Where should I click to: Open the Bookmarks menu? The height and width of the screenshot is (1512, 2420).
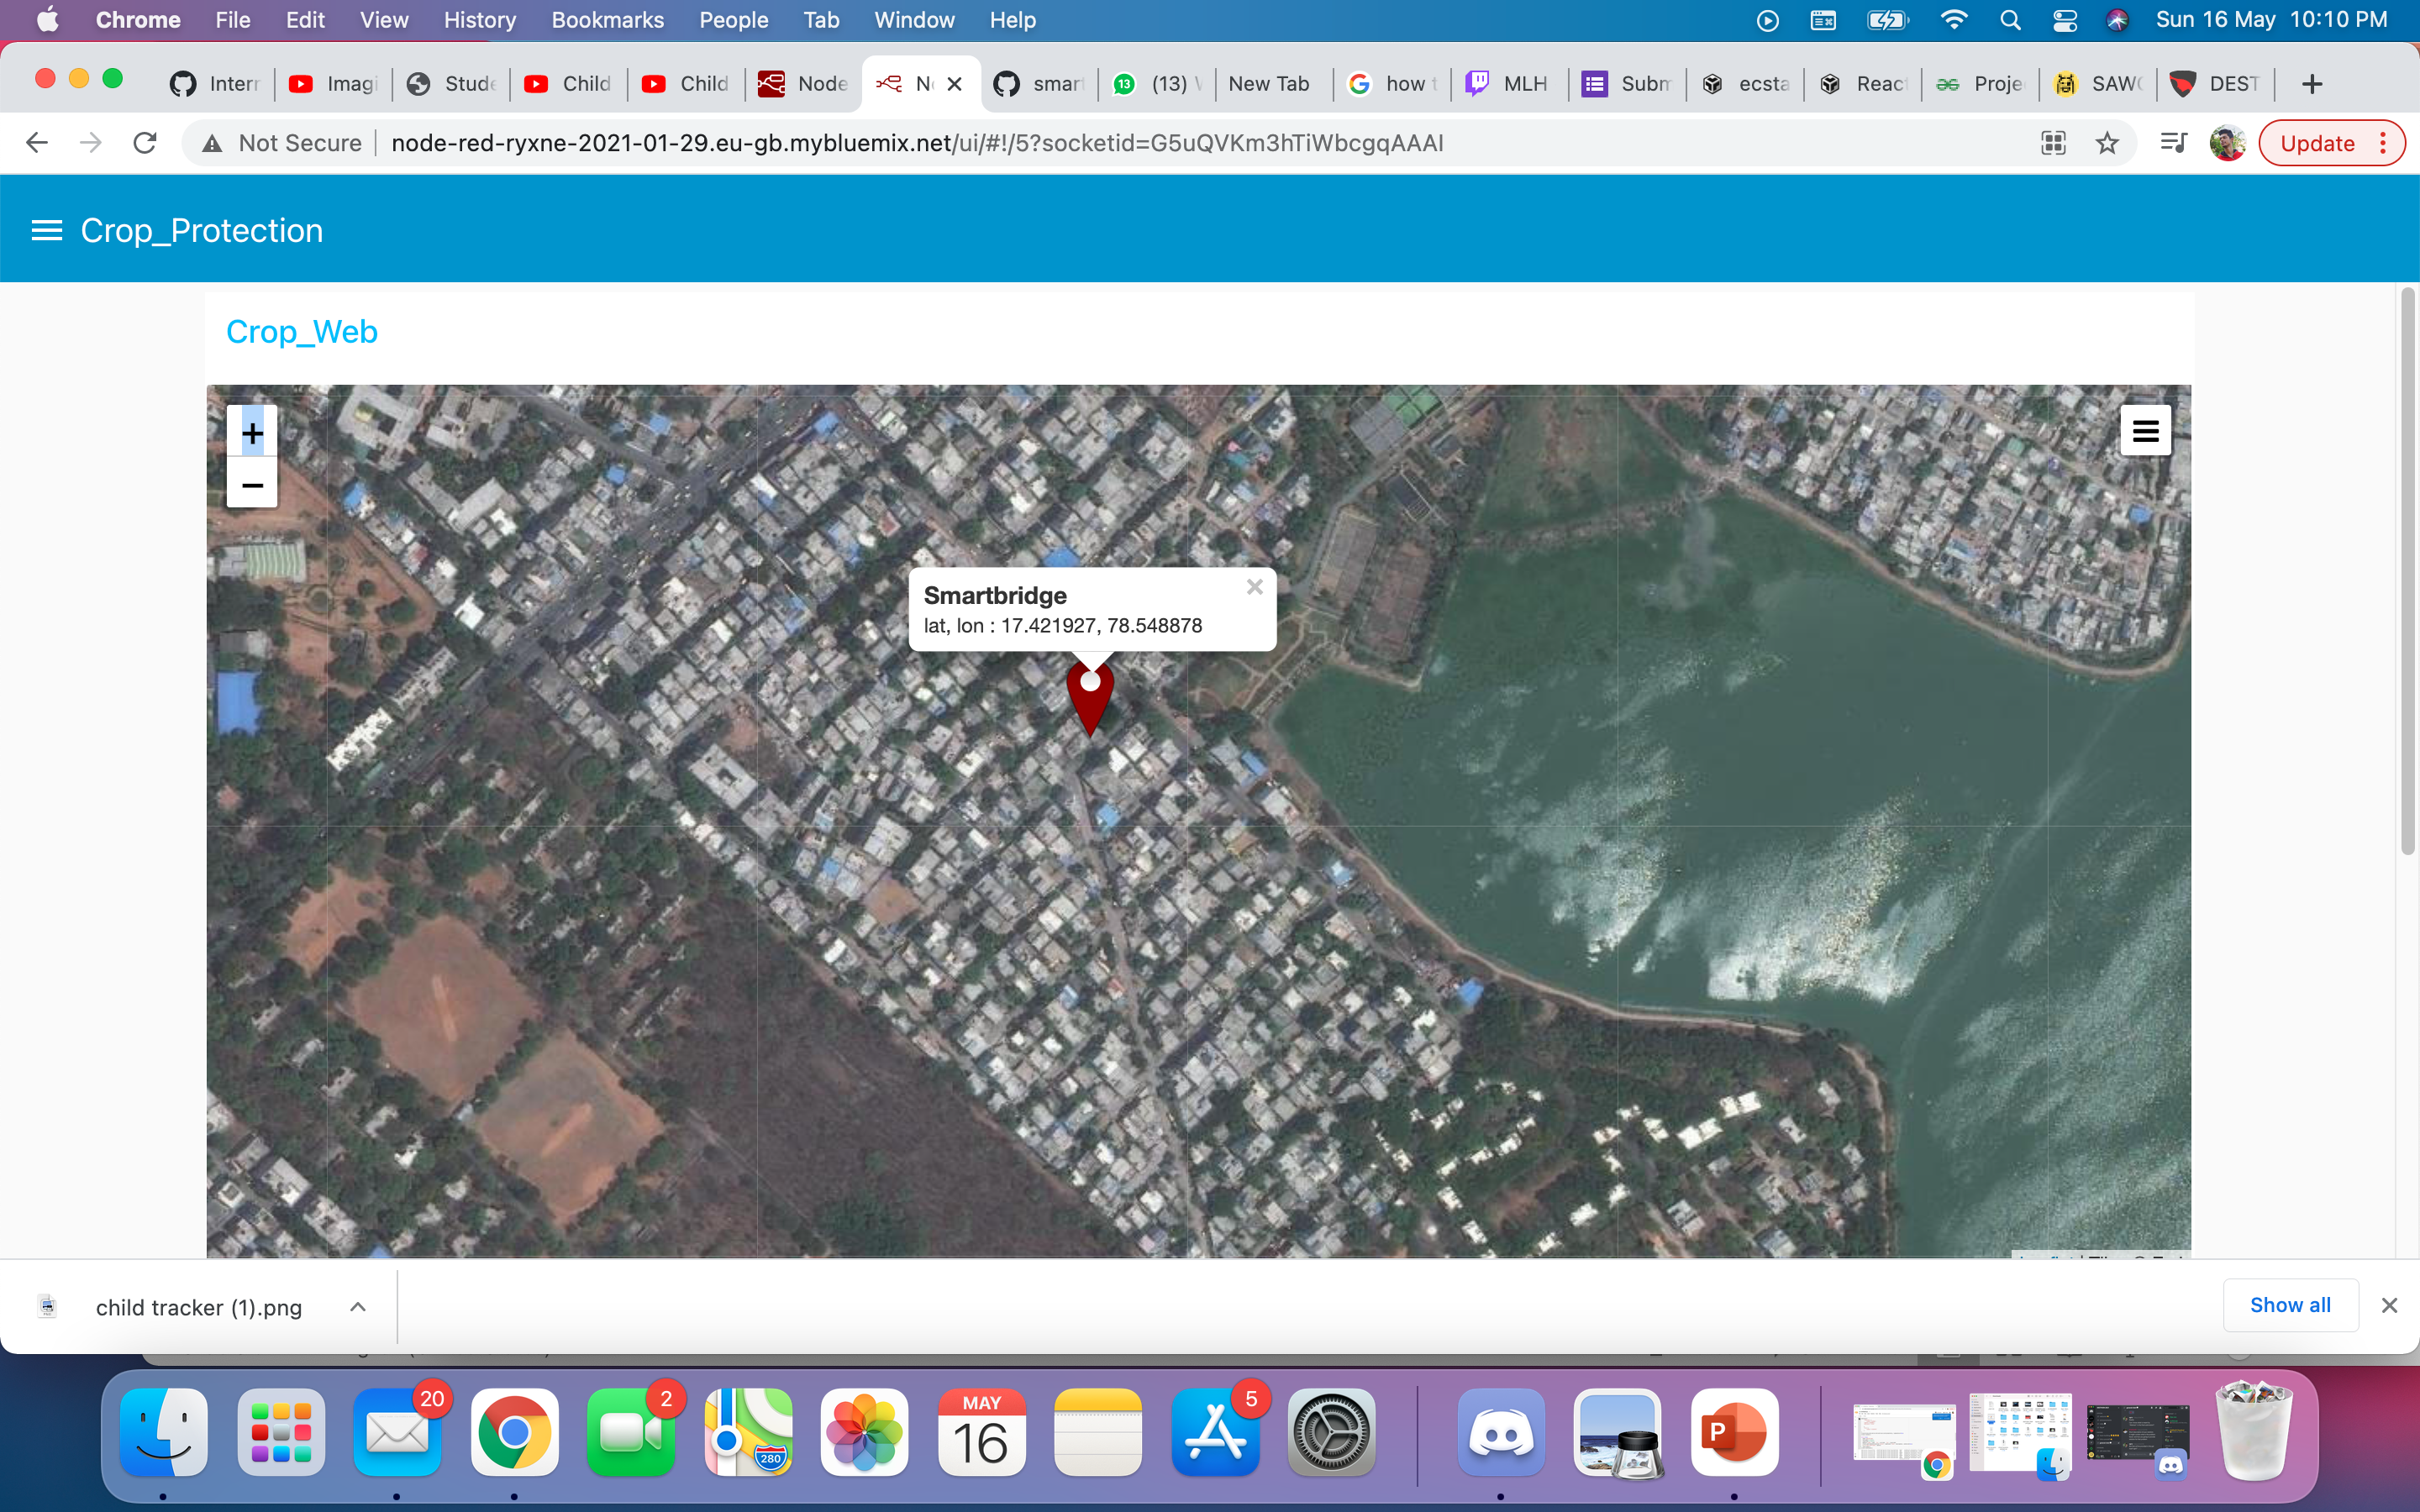pyautogui.click(x=607, y=20)
